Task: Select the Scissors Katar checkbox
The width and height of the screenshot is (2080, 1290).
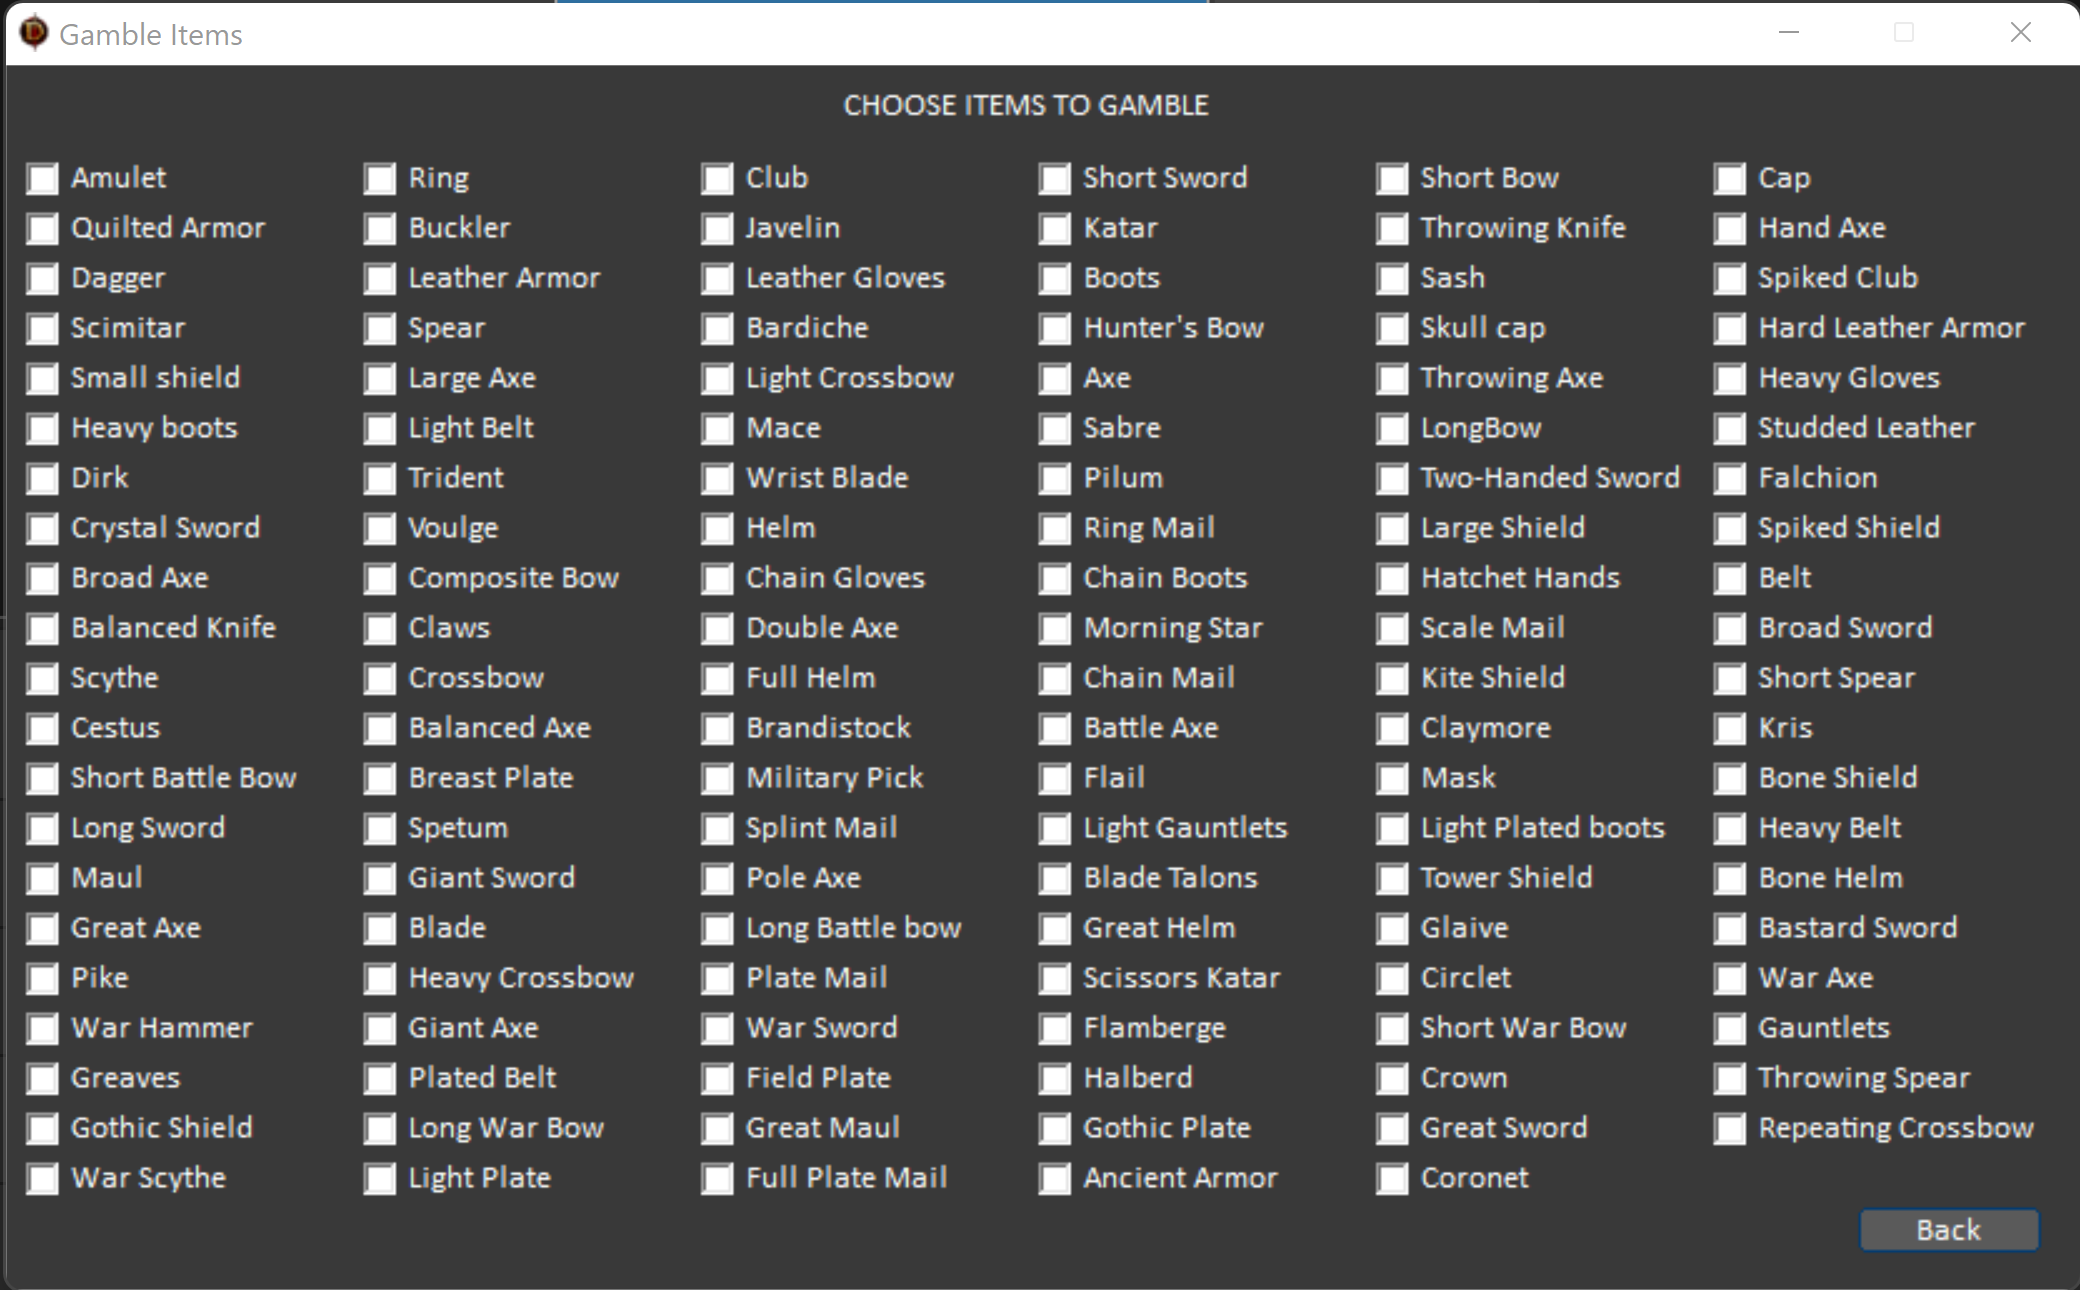Action: (x=1055, y=979)
